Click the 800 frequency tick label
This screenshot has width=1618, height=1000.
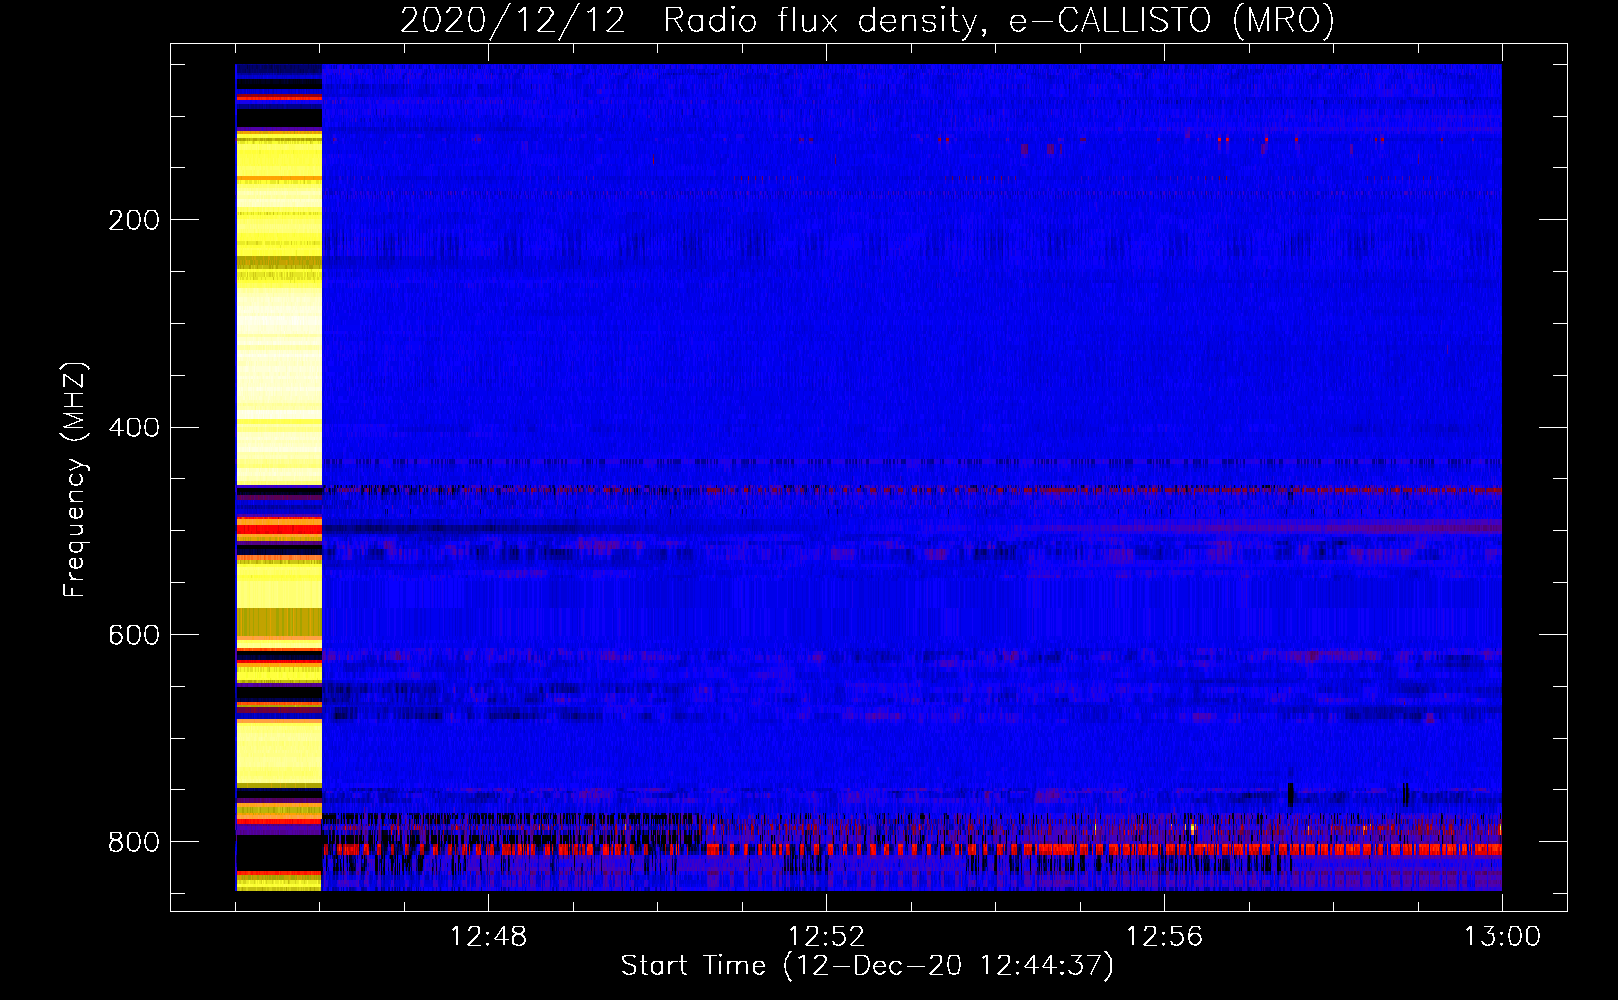click(134, 843)
